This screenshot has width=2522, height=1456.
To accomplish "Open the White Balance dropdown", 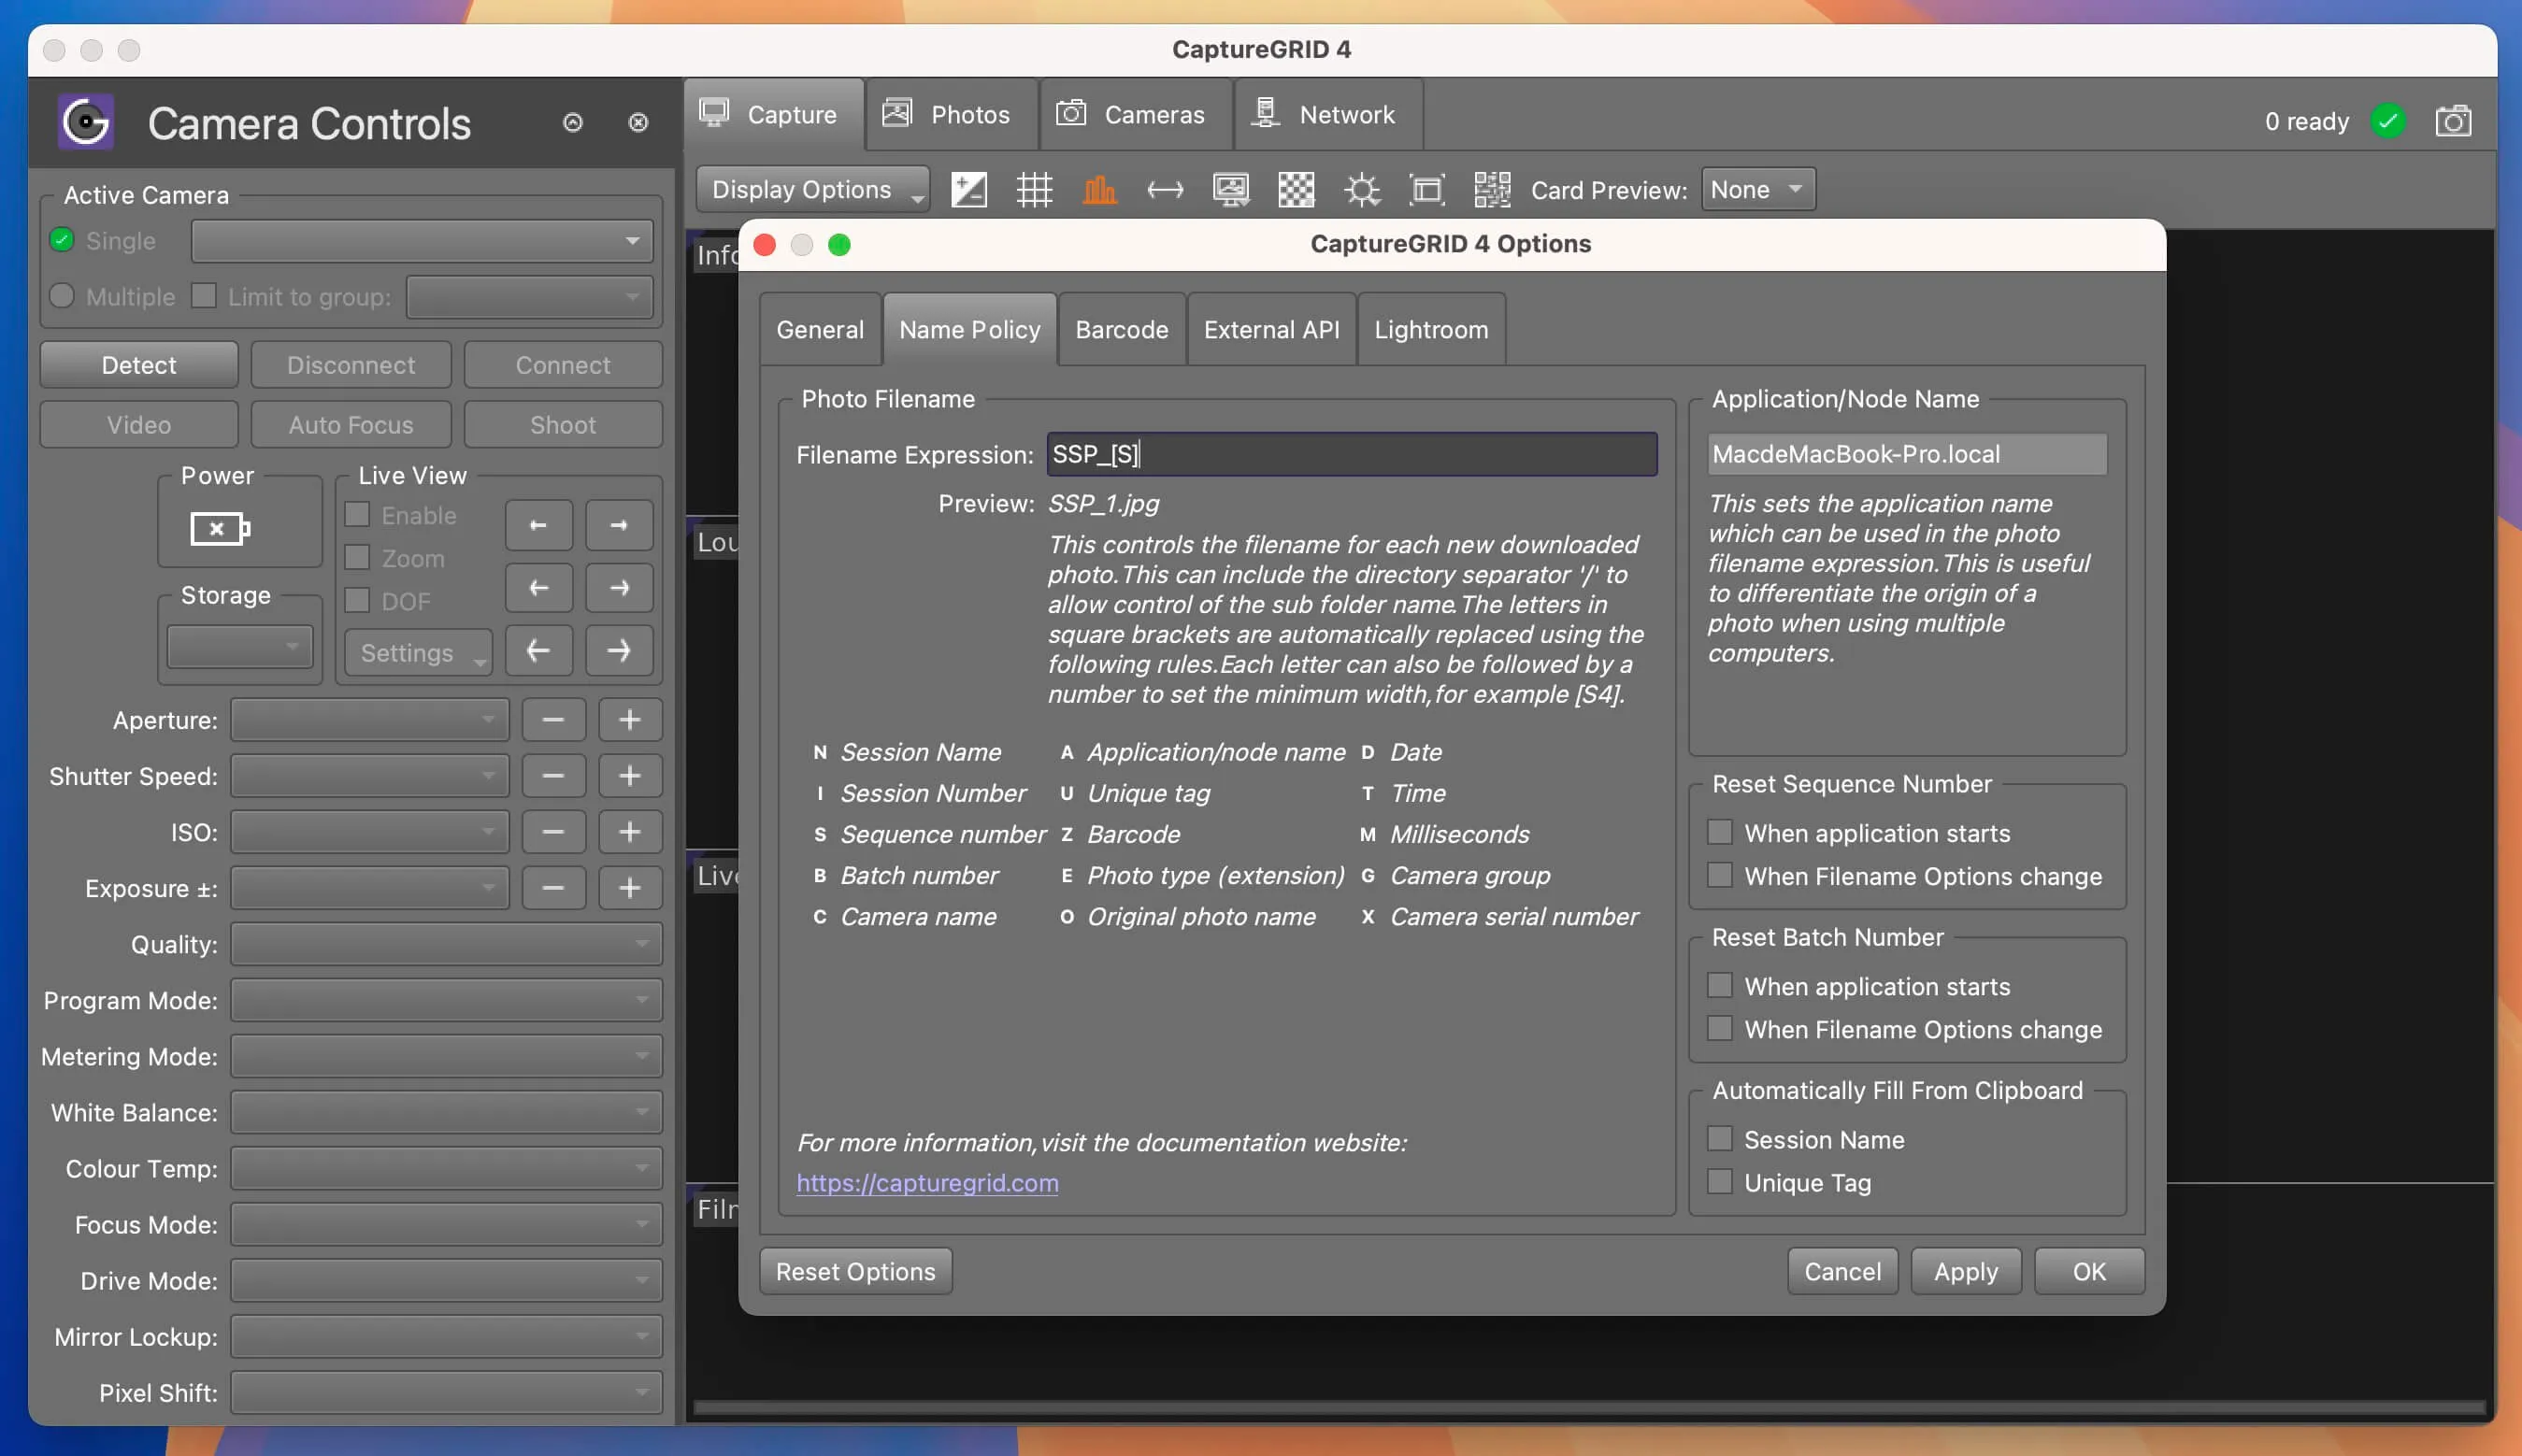I will (x=446, y=1112).
